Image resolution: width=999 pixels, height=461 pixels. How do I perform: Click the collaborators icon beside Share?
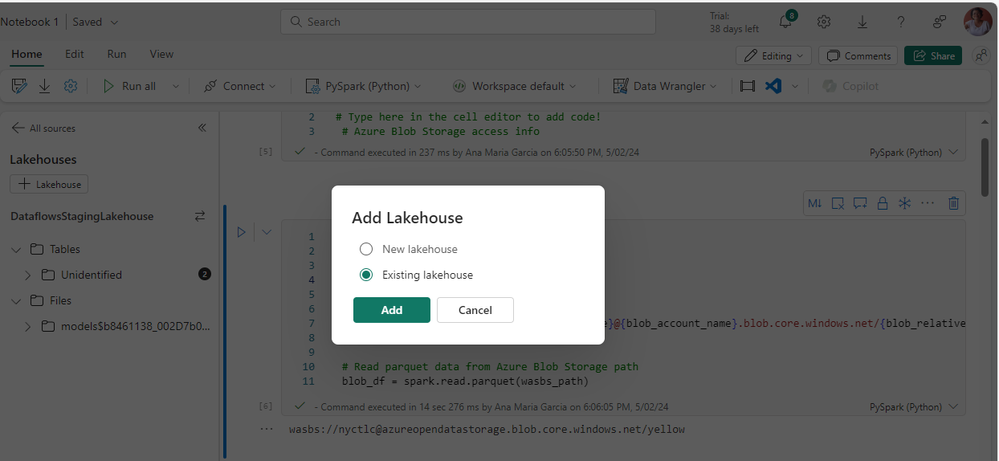(981, 56)
